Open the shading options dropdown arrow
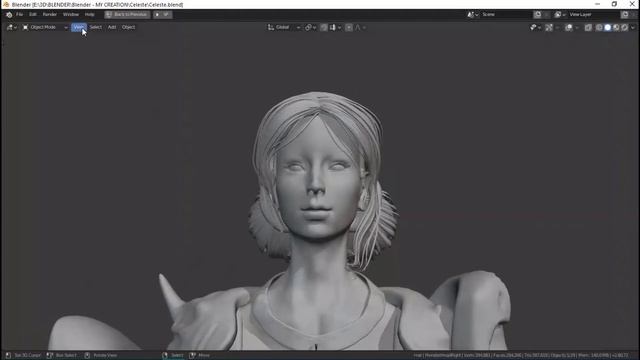This screenshot has width=640, height=360. pyautogui.click(x=633, y=27)
